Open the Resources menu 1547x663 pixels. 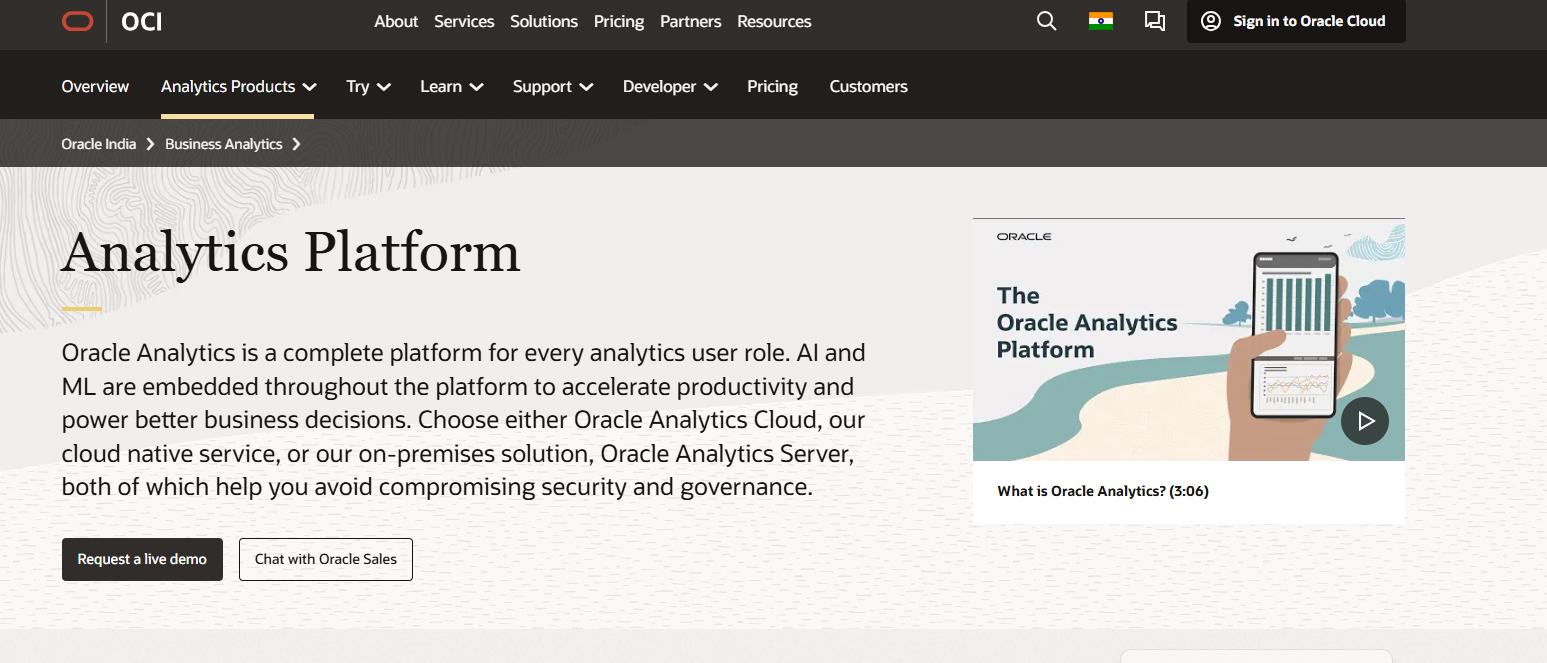click(774, 21)
